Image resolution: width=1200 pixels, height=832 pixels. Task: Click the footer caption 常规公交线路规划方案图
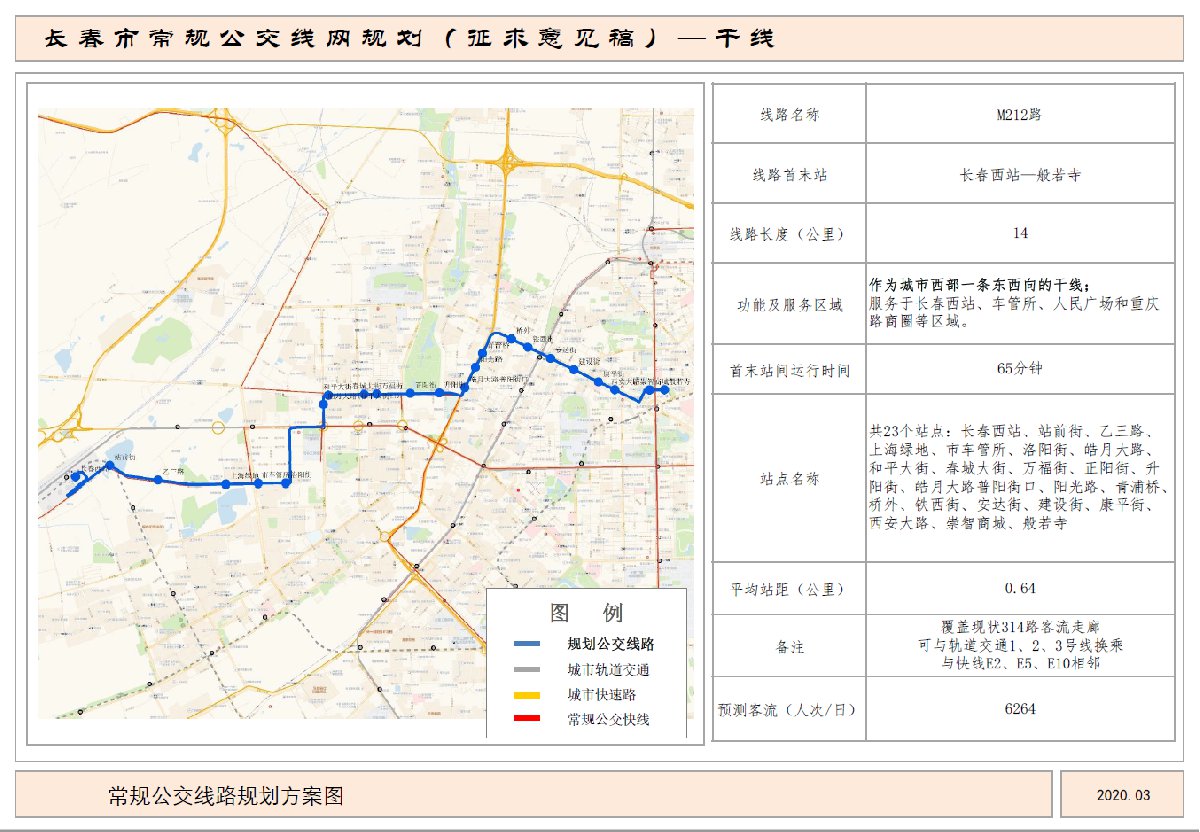tap(227, 796)
